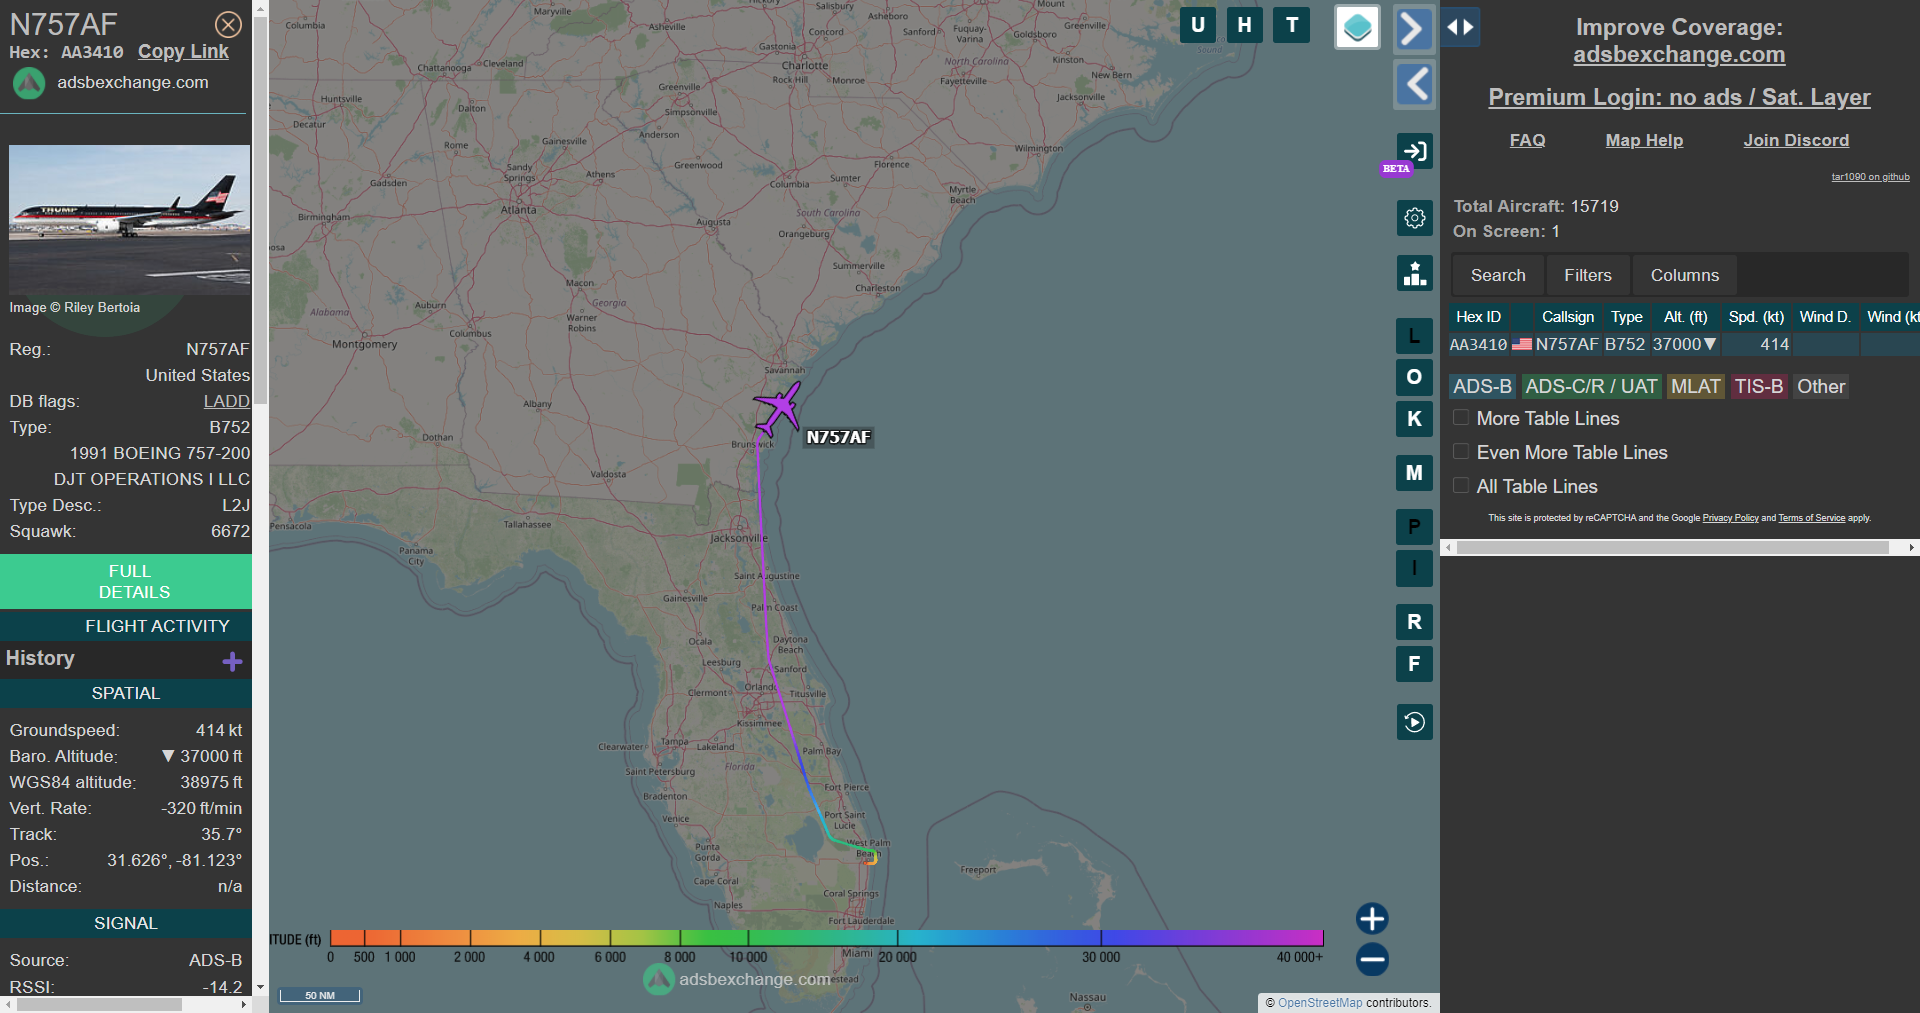Open the Columns tab
The height and width of the screenshot is (1013, 1920).
point(1684,275)
